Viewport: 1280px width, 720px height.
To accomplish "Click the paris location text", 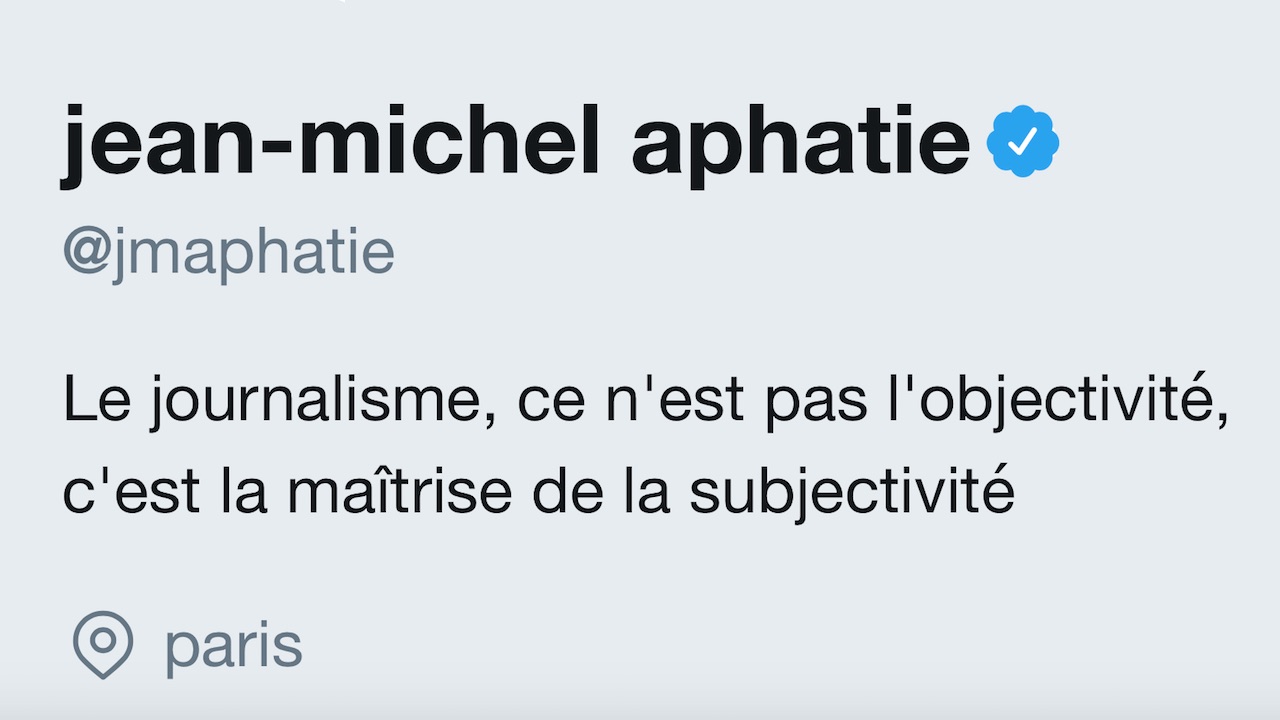I will (x=233, y=647).
